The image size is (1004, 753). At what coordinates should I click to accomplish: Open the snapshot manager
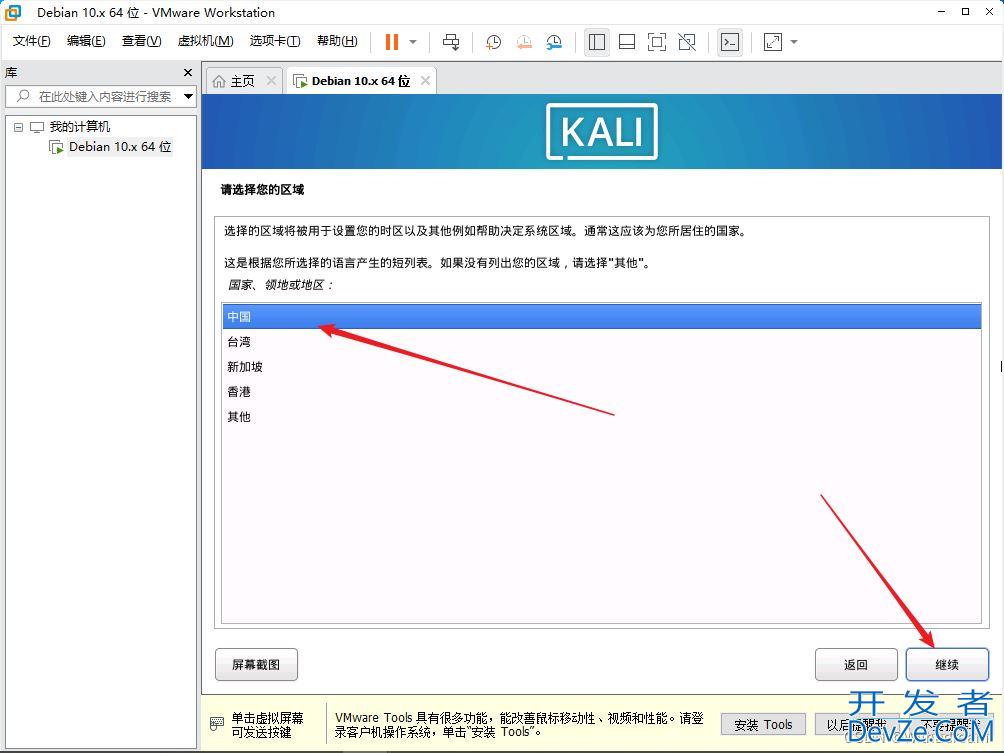point(554,42)
